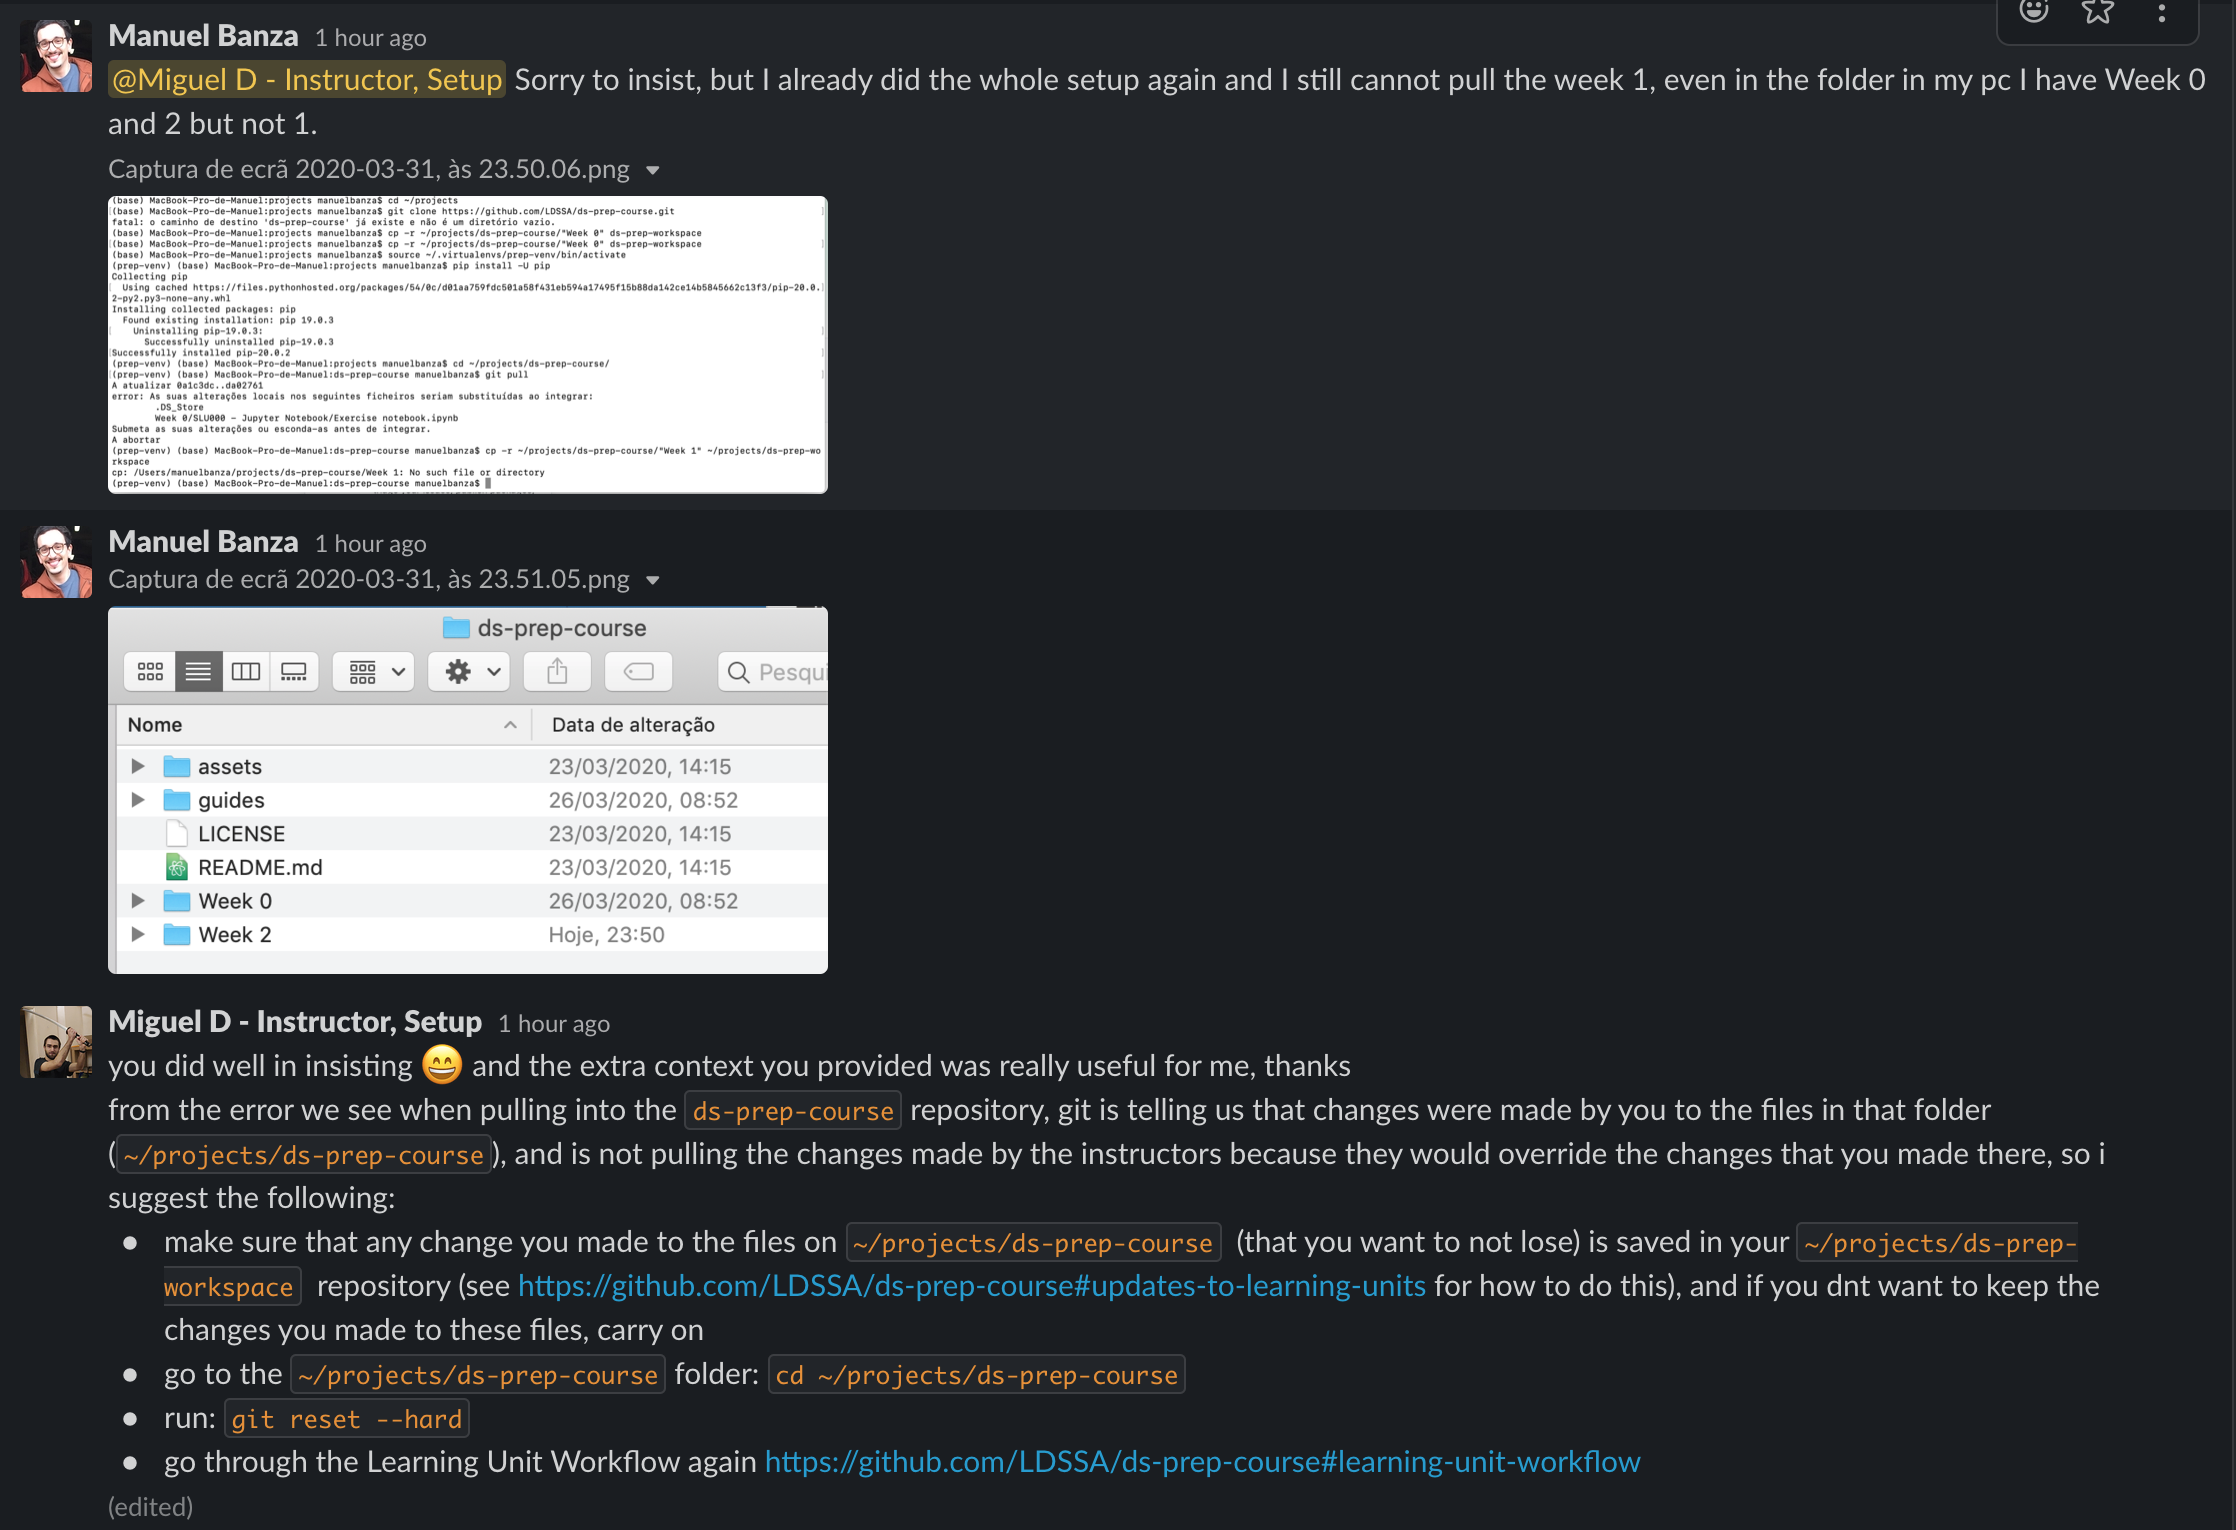Image resolution: width=2236 pixels, height=1530 pixels.
Task: Open the terminal screenshot thumbnail
Action: tap(468, 344)
